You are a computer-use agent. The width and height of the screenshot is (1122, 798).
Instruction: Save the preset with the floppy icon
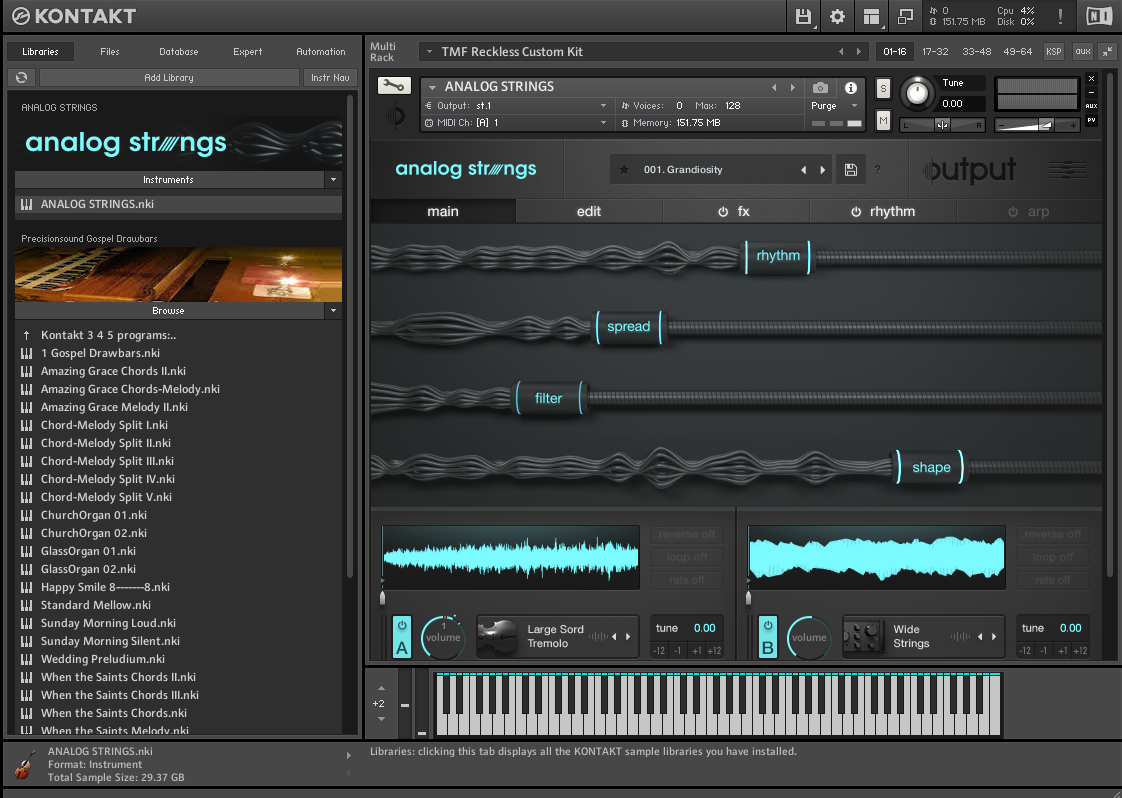point(851,170)
